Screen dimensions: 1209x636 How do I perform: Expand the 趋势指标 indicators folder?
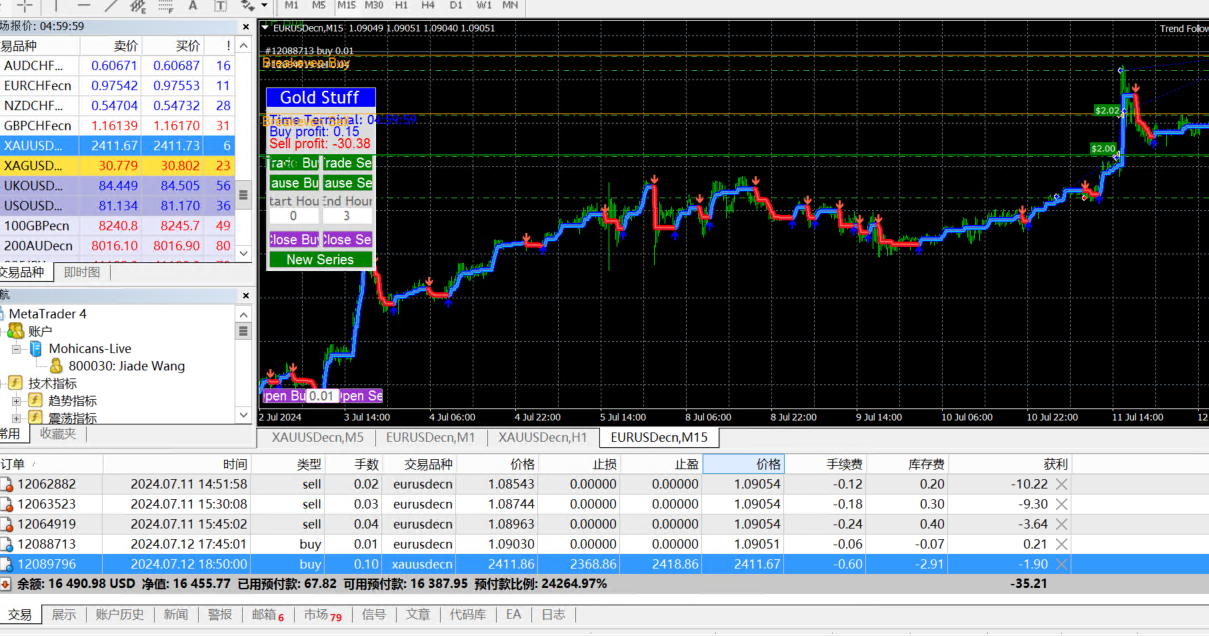pos(16,401)
